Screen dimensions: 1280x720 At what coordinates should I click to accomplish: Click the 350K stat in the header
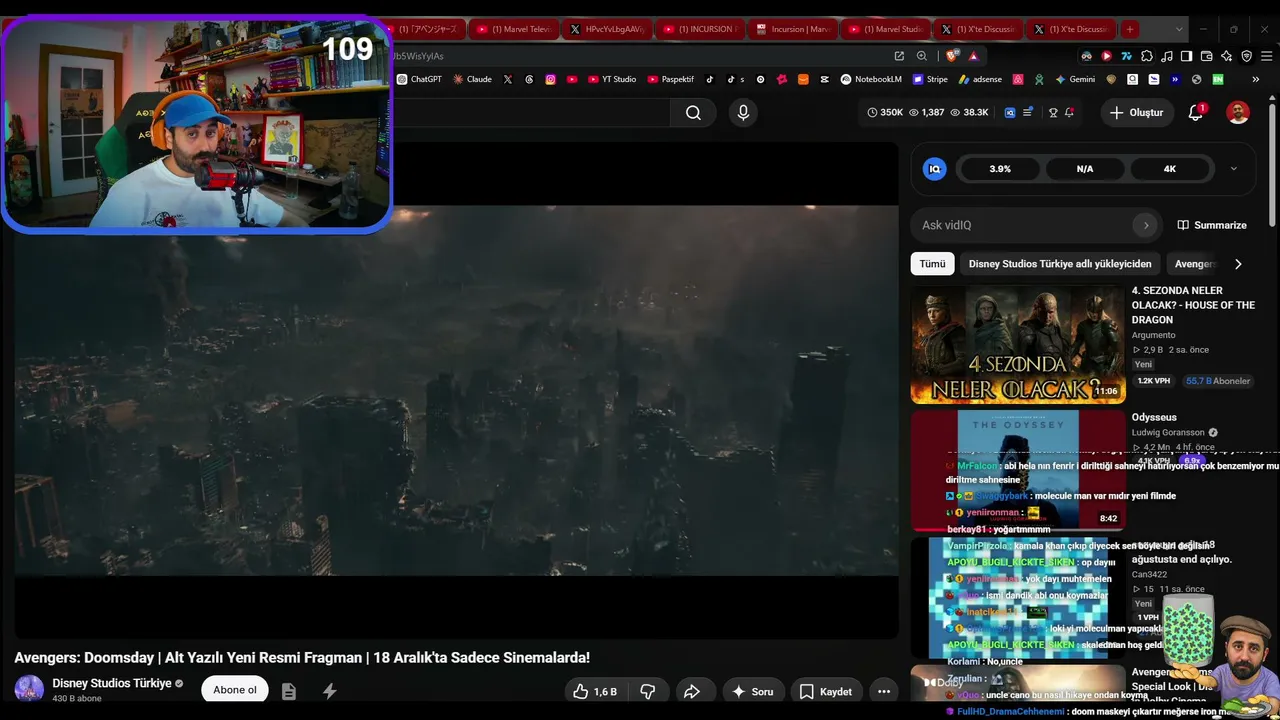(x=885, y=113)
